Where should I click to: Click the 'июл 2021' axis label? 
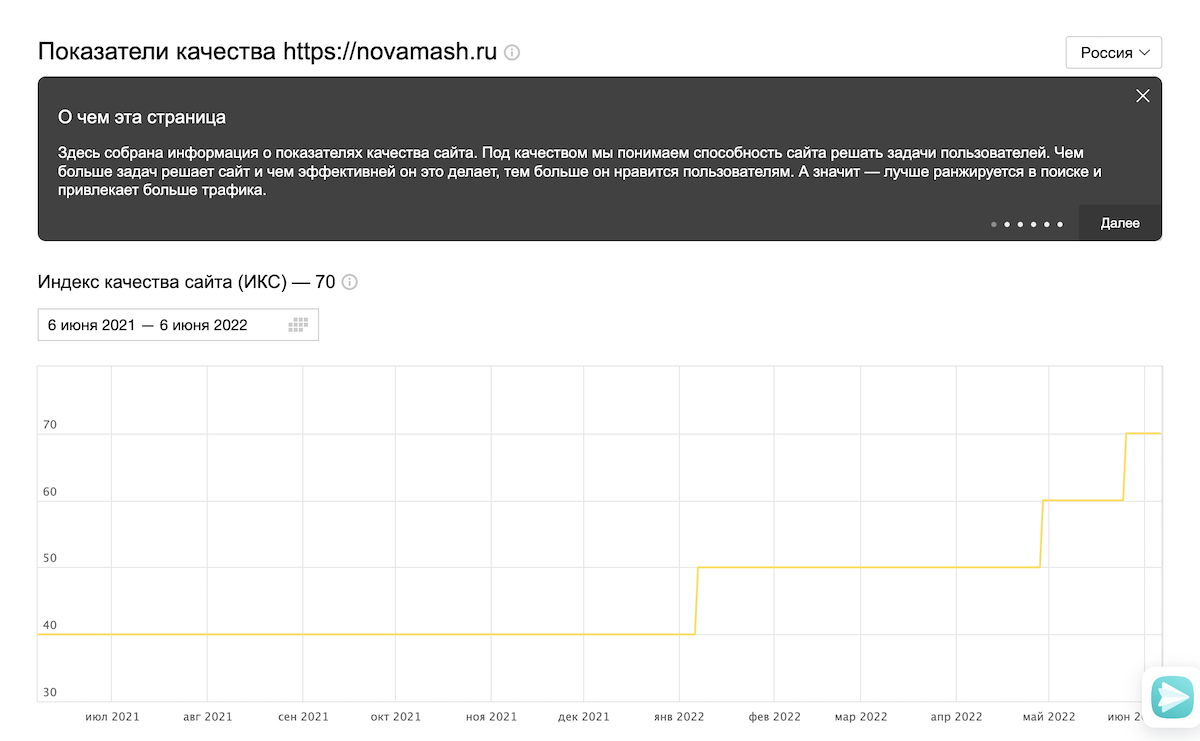point(112,717)
